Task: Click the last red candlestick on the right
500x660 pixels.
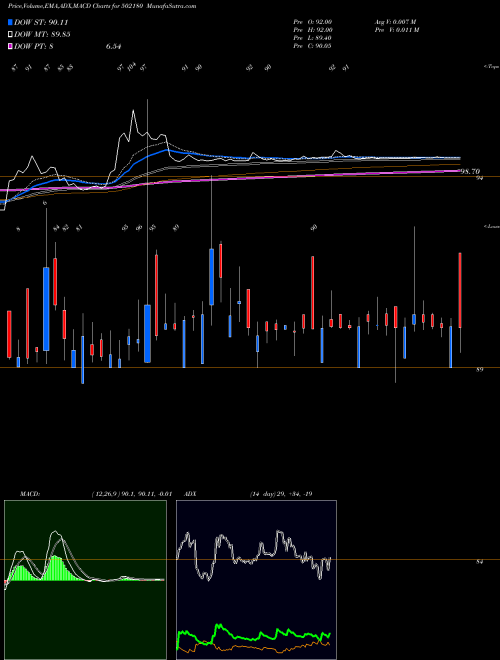Action: coord(460,290)
